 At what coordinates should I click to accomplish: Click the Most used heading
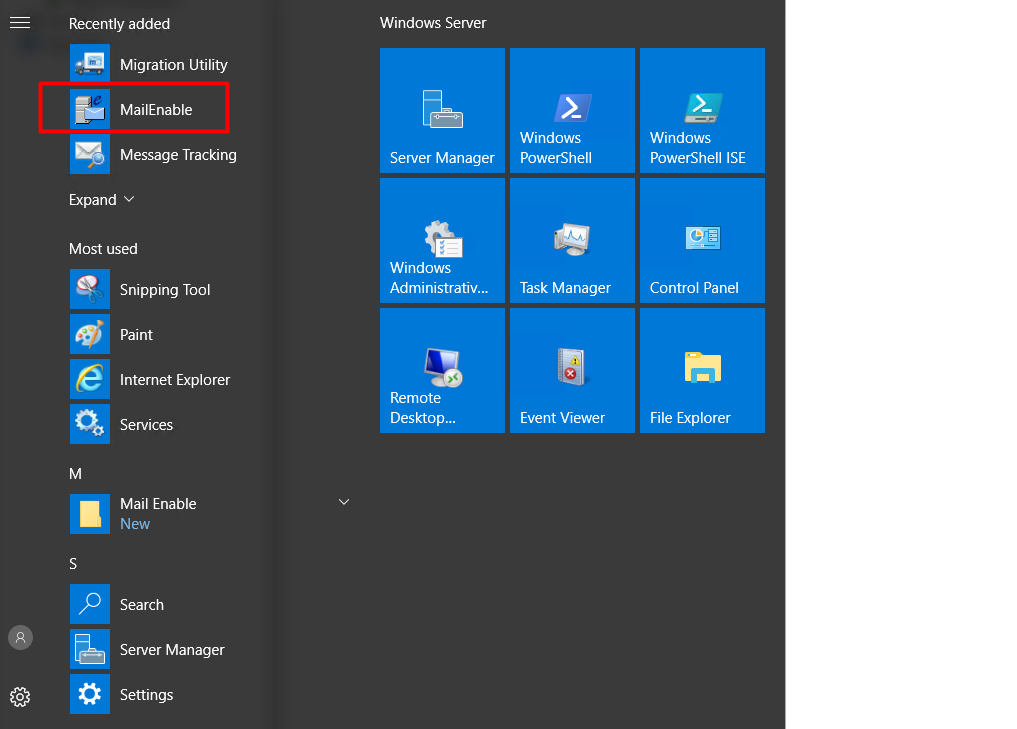point(103,249)
